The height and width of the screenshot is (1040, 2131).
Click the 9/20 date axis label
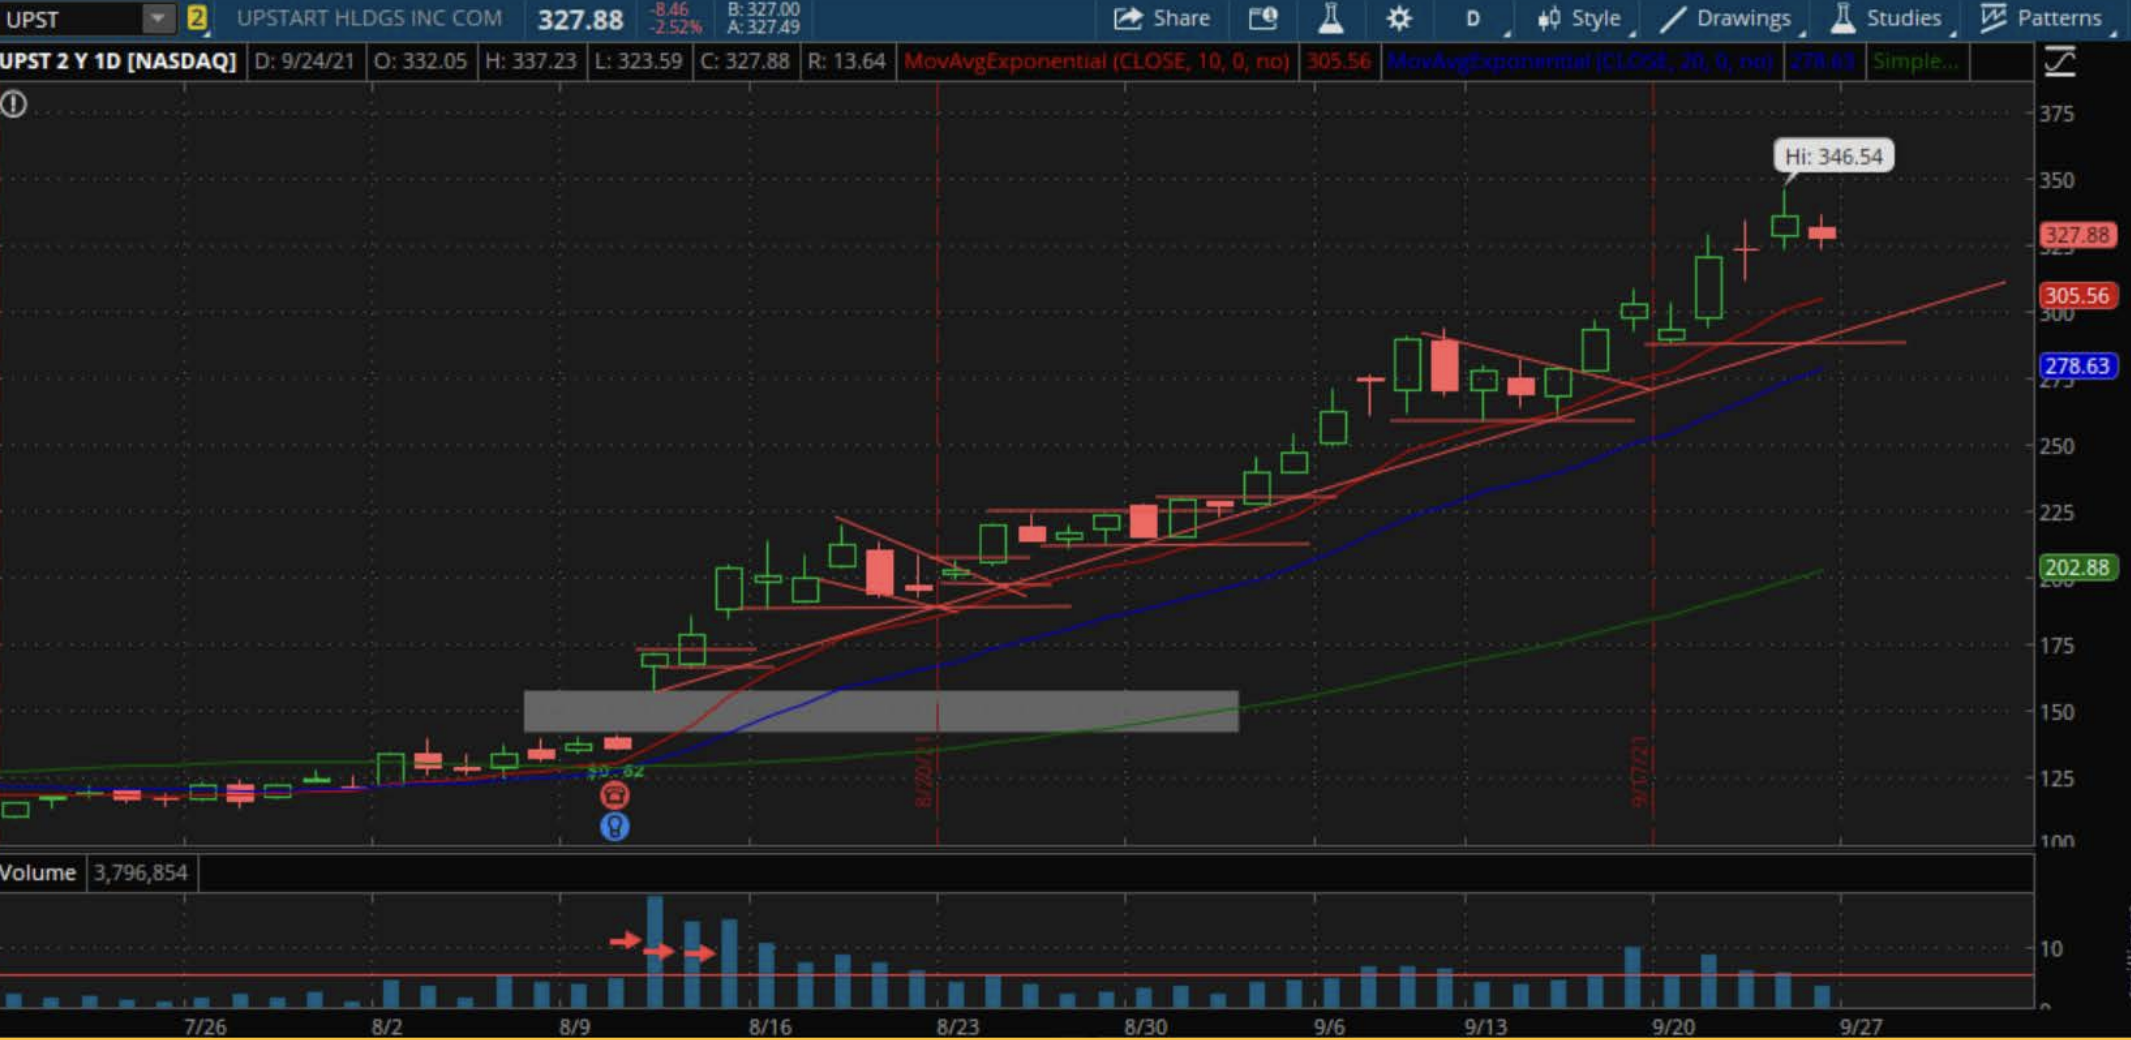click(1673, 1027)
